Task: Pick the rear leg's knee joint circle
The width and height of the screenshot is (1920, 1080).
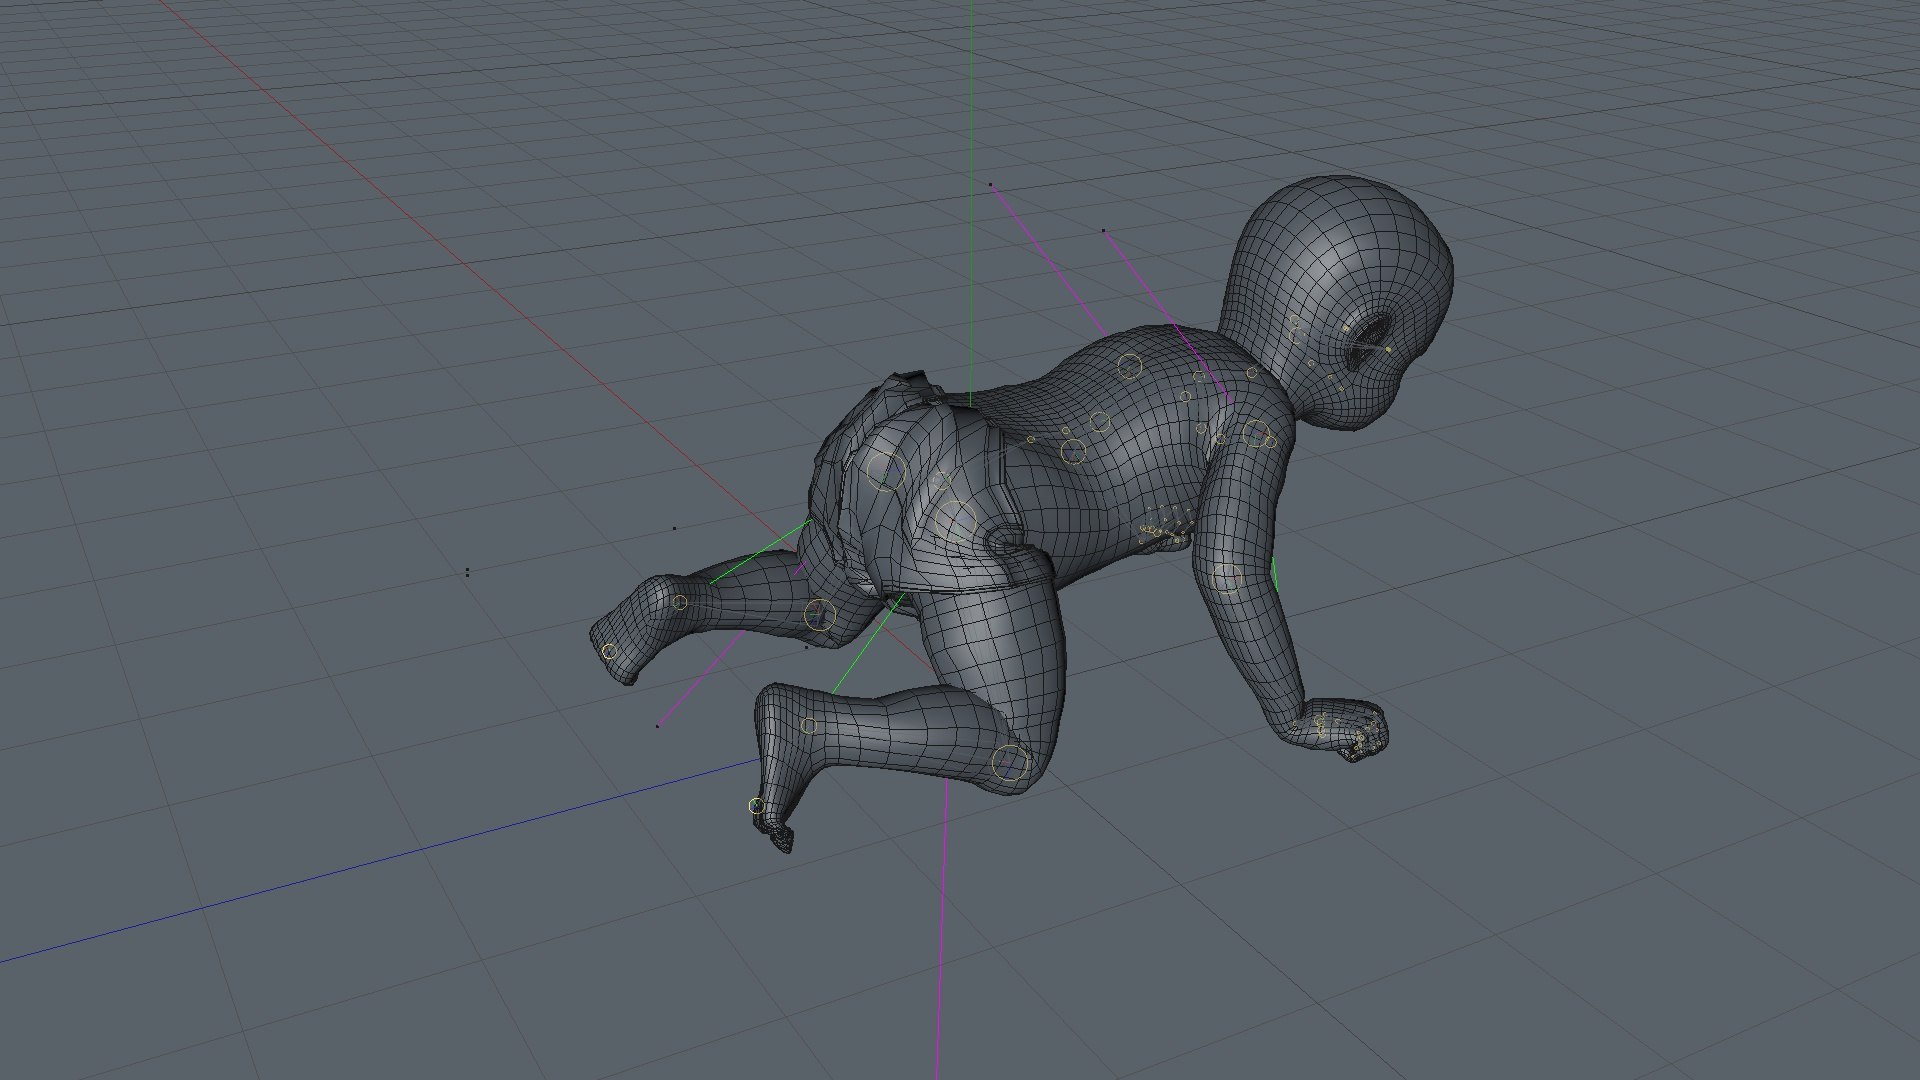Action: 819,615
